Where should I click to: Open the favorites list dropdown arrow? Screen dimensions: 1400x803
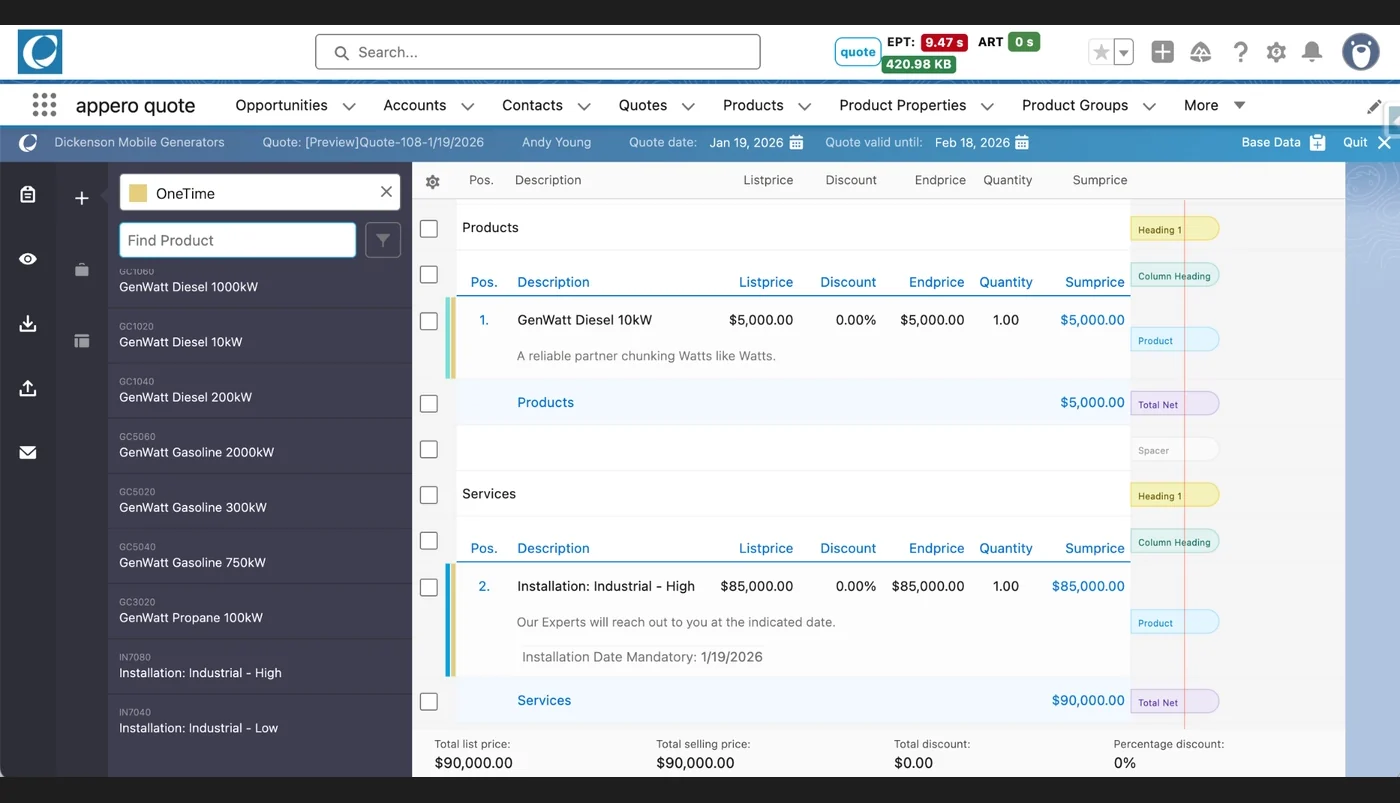tap(1124, 52)
